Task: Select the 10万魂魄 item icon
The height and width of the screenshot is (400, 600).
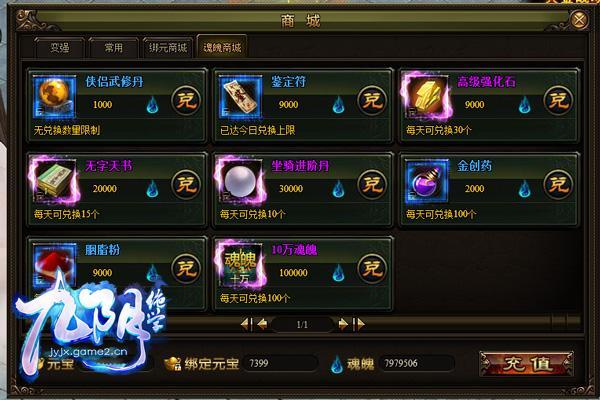Action: coord(240,265)
